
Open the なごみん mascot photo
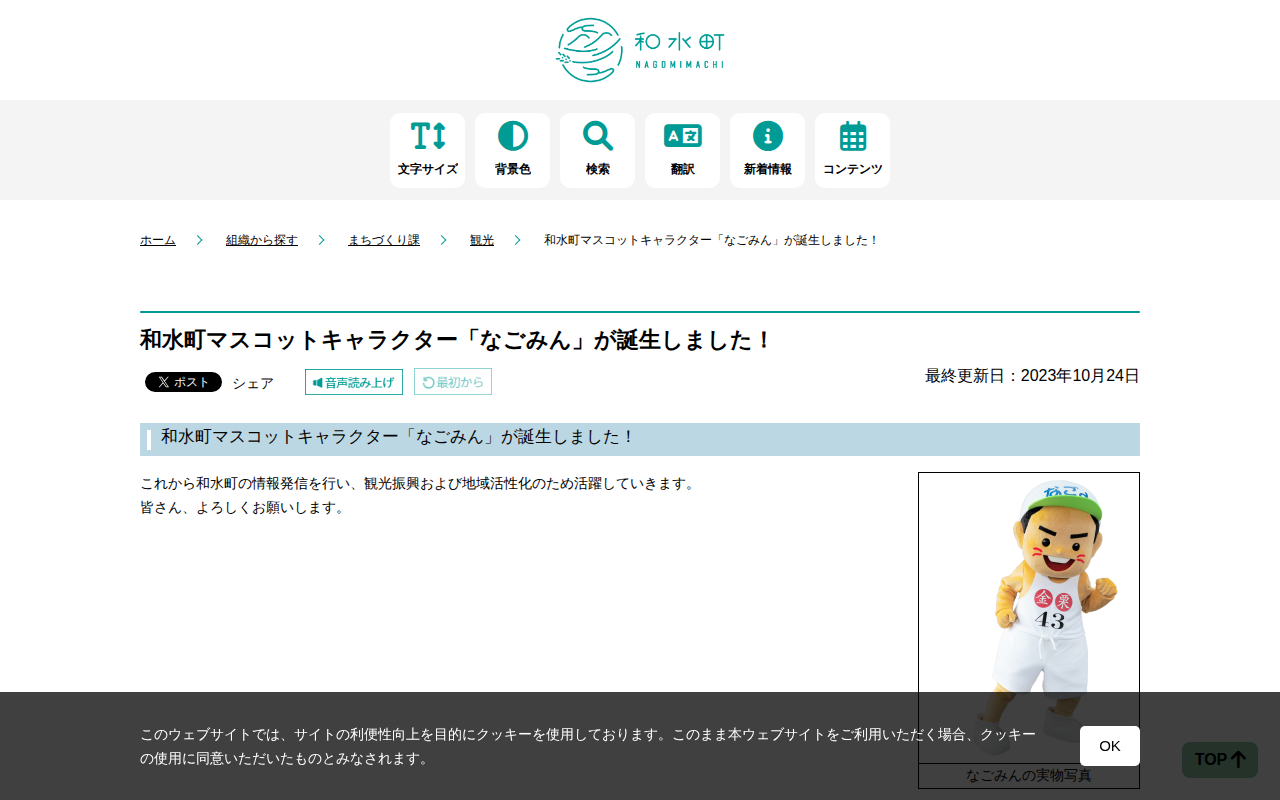[x=1029, y=618]
